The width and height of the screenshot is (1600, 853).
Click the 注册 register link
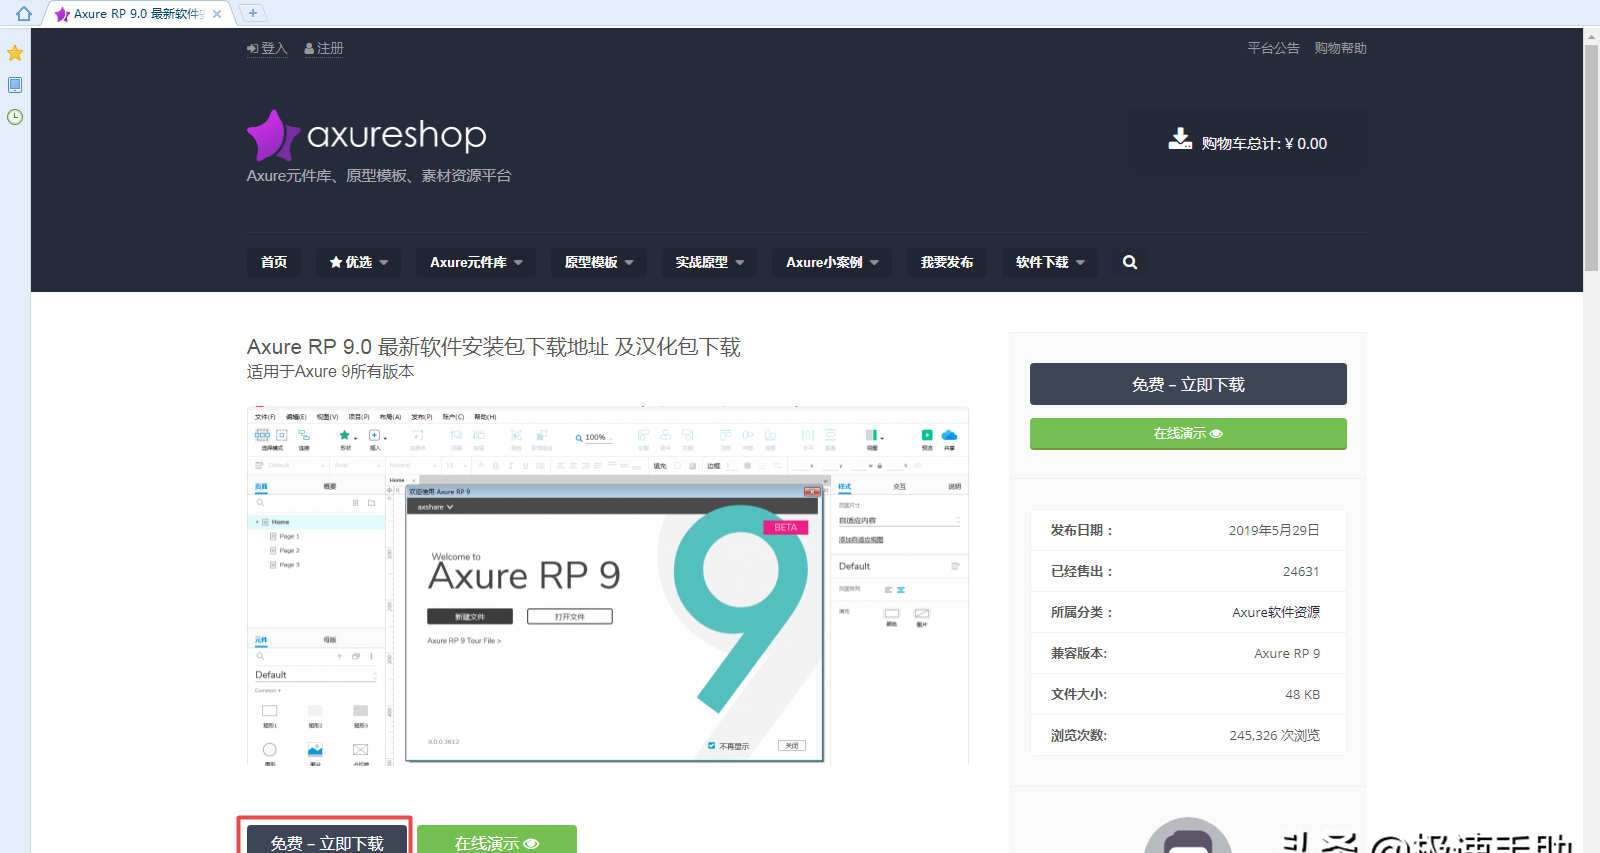tap(324, 48)
